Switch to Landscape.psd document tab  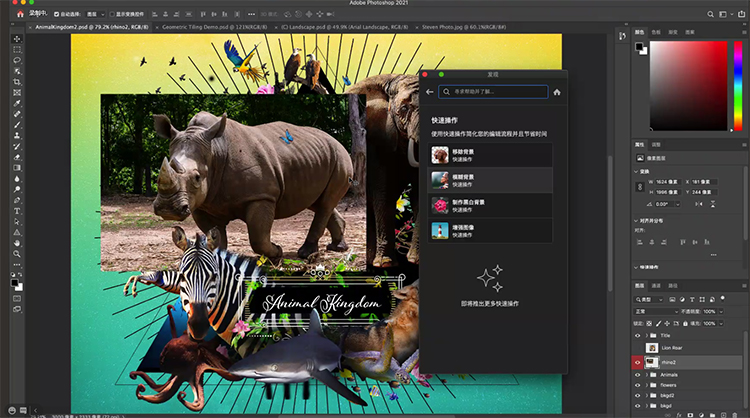[x=344, y=27]
